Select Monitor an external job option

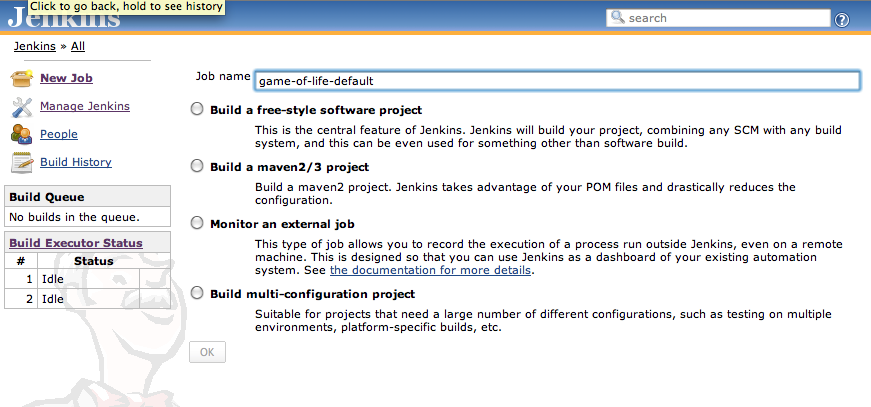pos(197,223)
